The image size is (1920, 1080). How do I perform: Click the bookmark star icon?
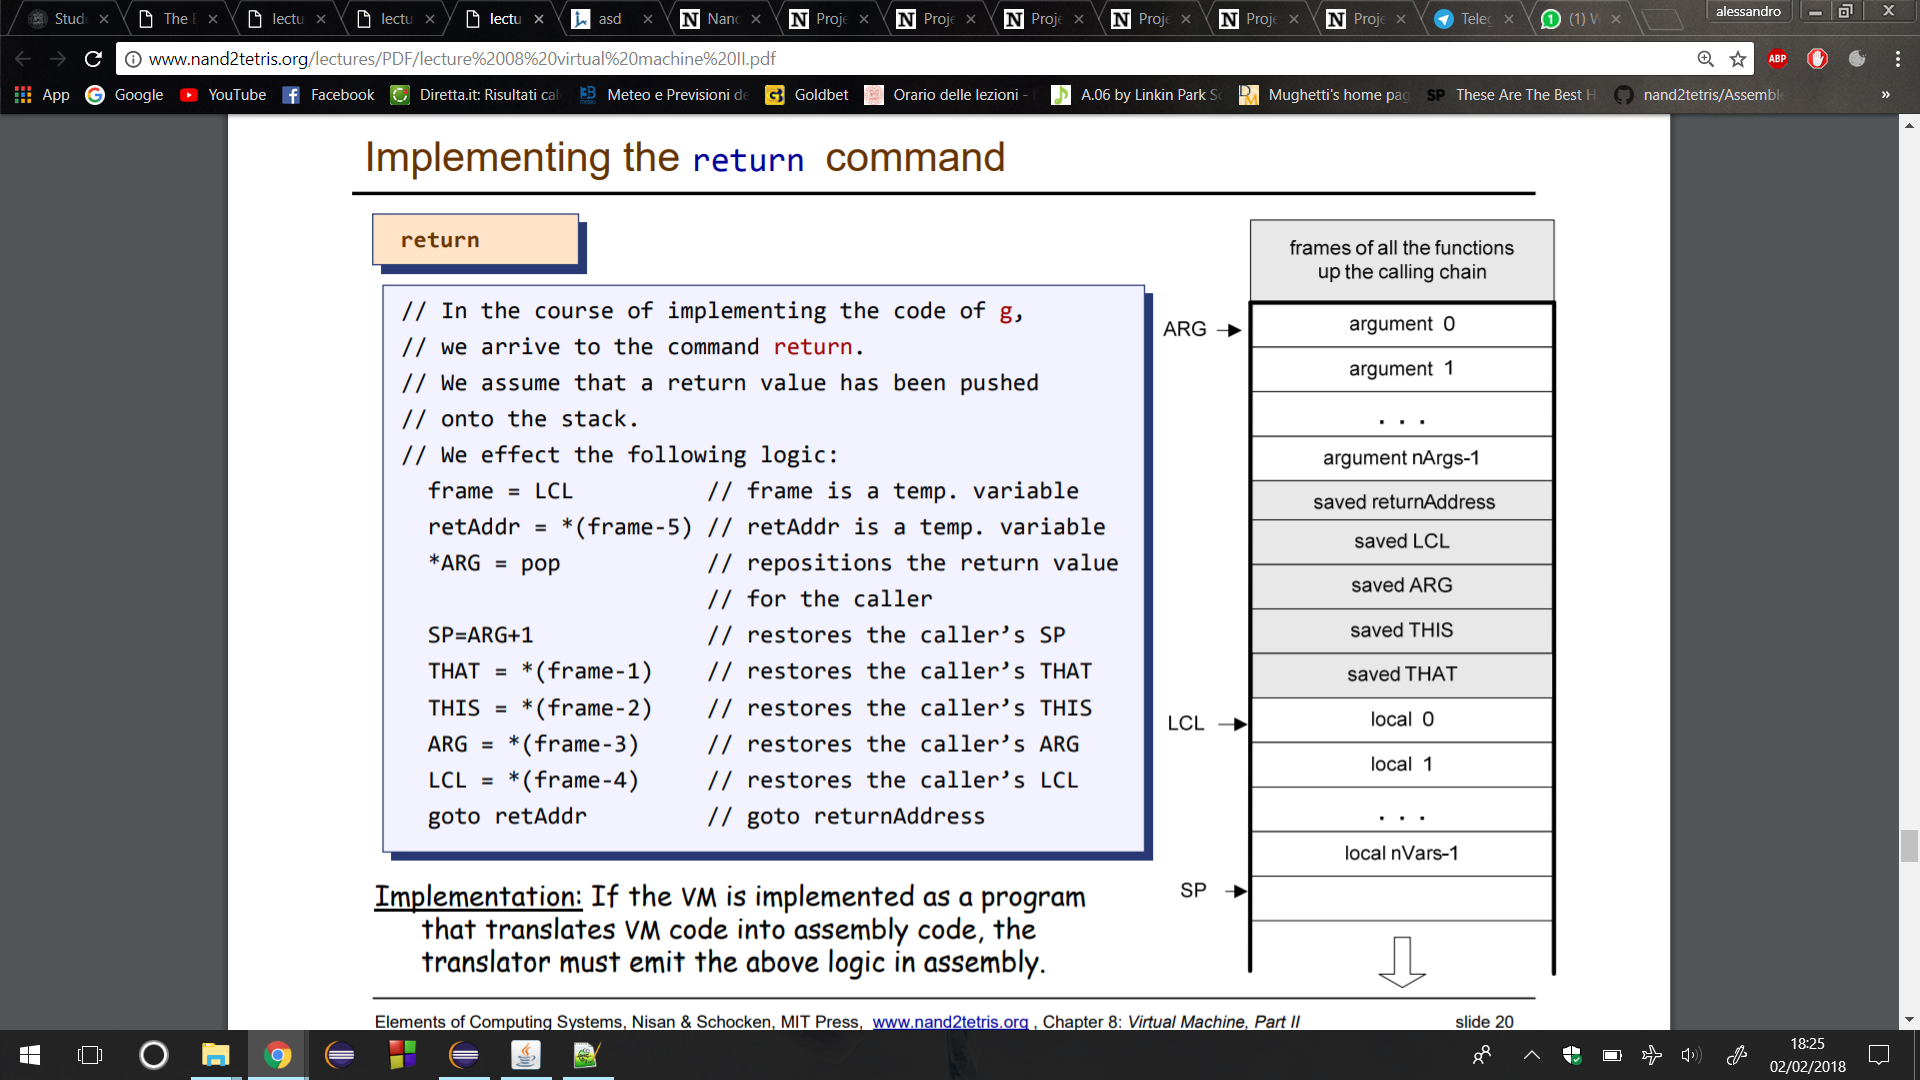[x=1738, y=59]
